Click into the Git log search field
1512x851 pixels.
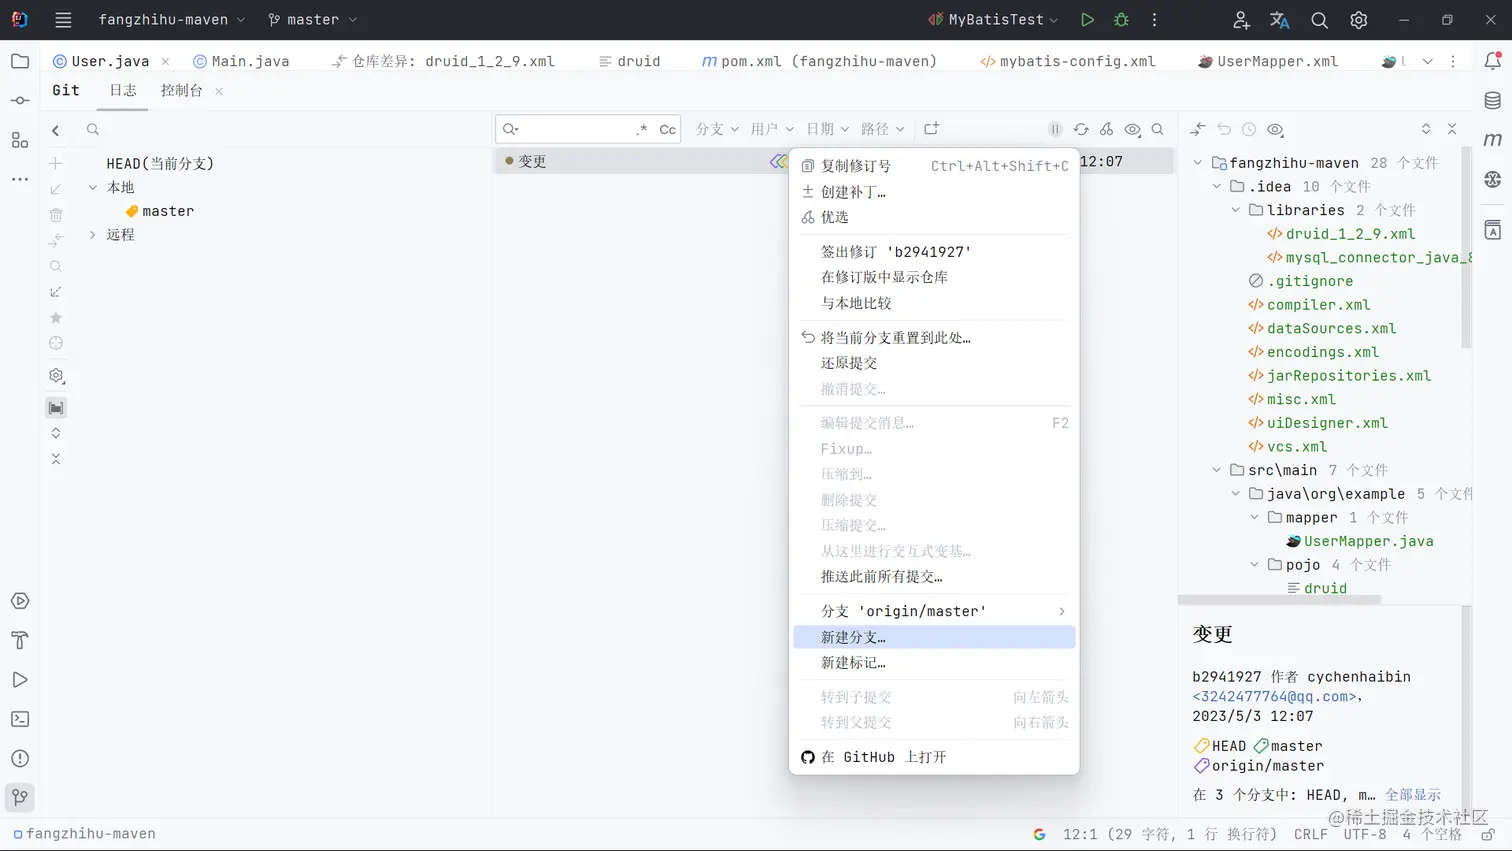[575, 129]
